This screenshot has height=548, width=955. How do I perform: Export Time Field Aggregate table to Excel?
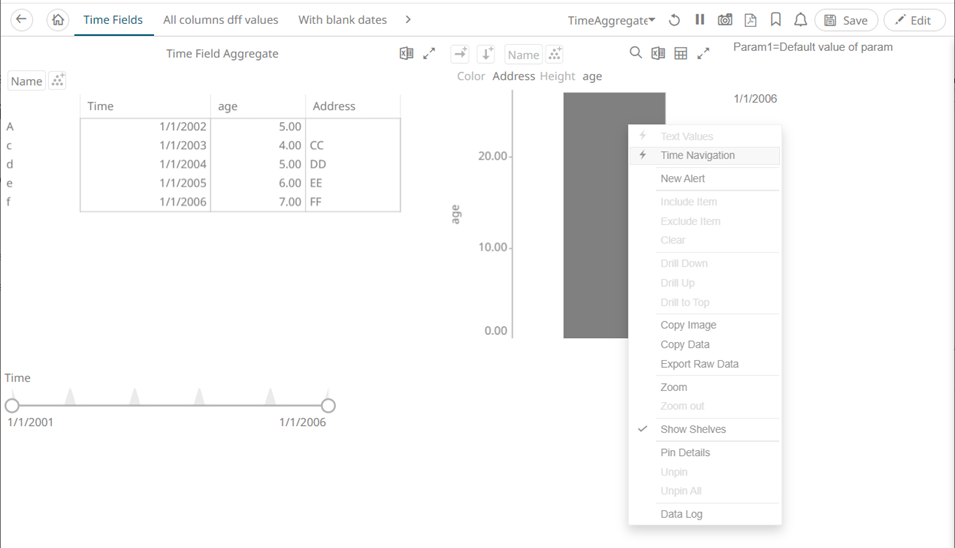pyautogui.click(x=406, y=54)
